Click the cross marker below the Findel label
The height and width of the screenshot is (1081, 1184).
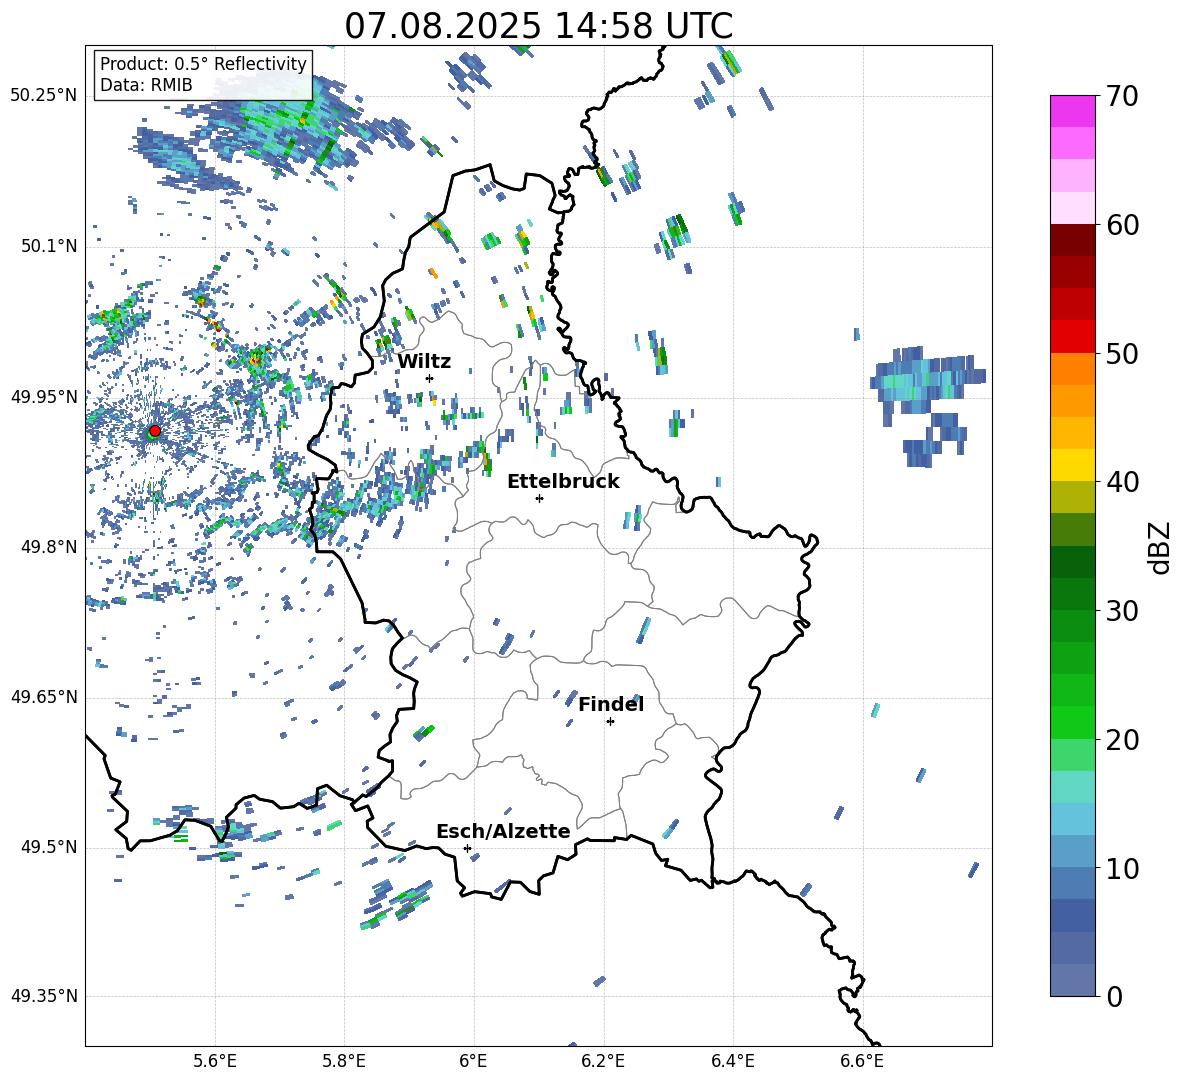coord(610,722)
